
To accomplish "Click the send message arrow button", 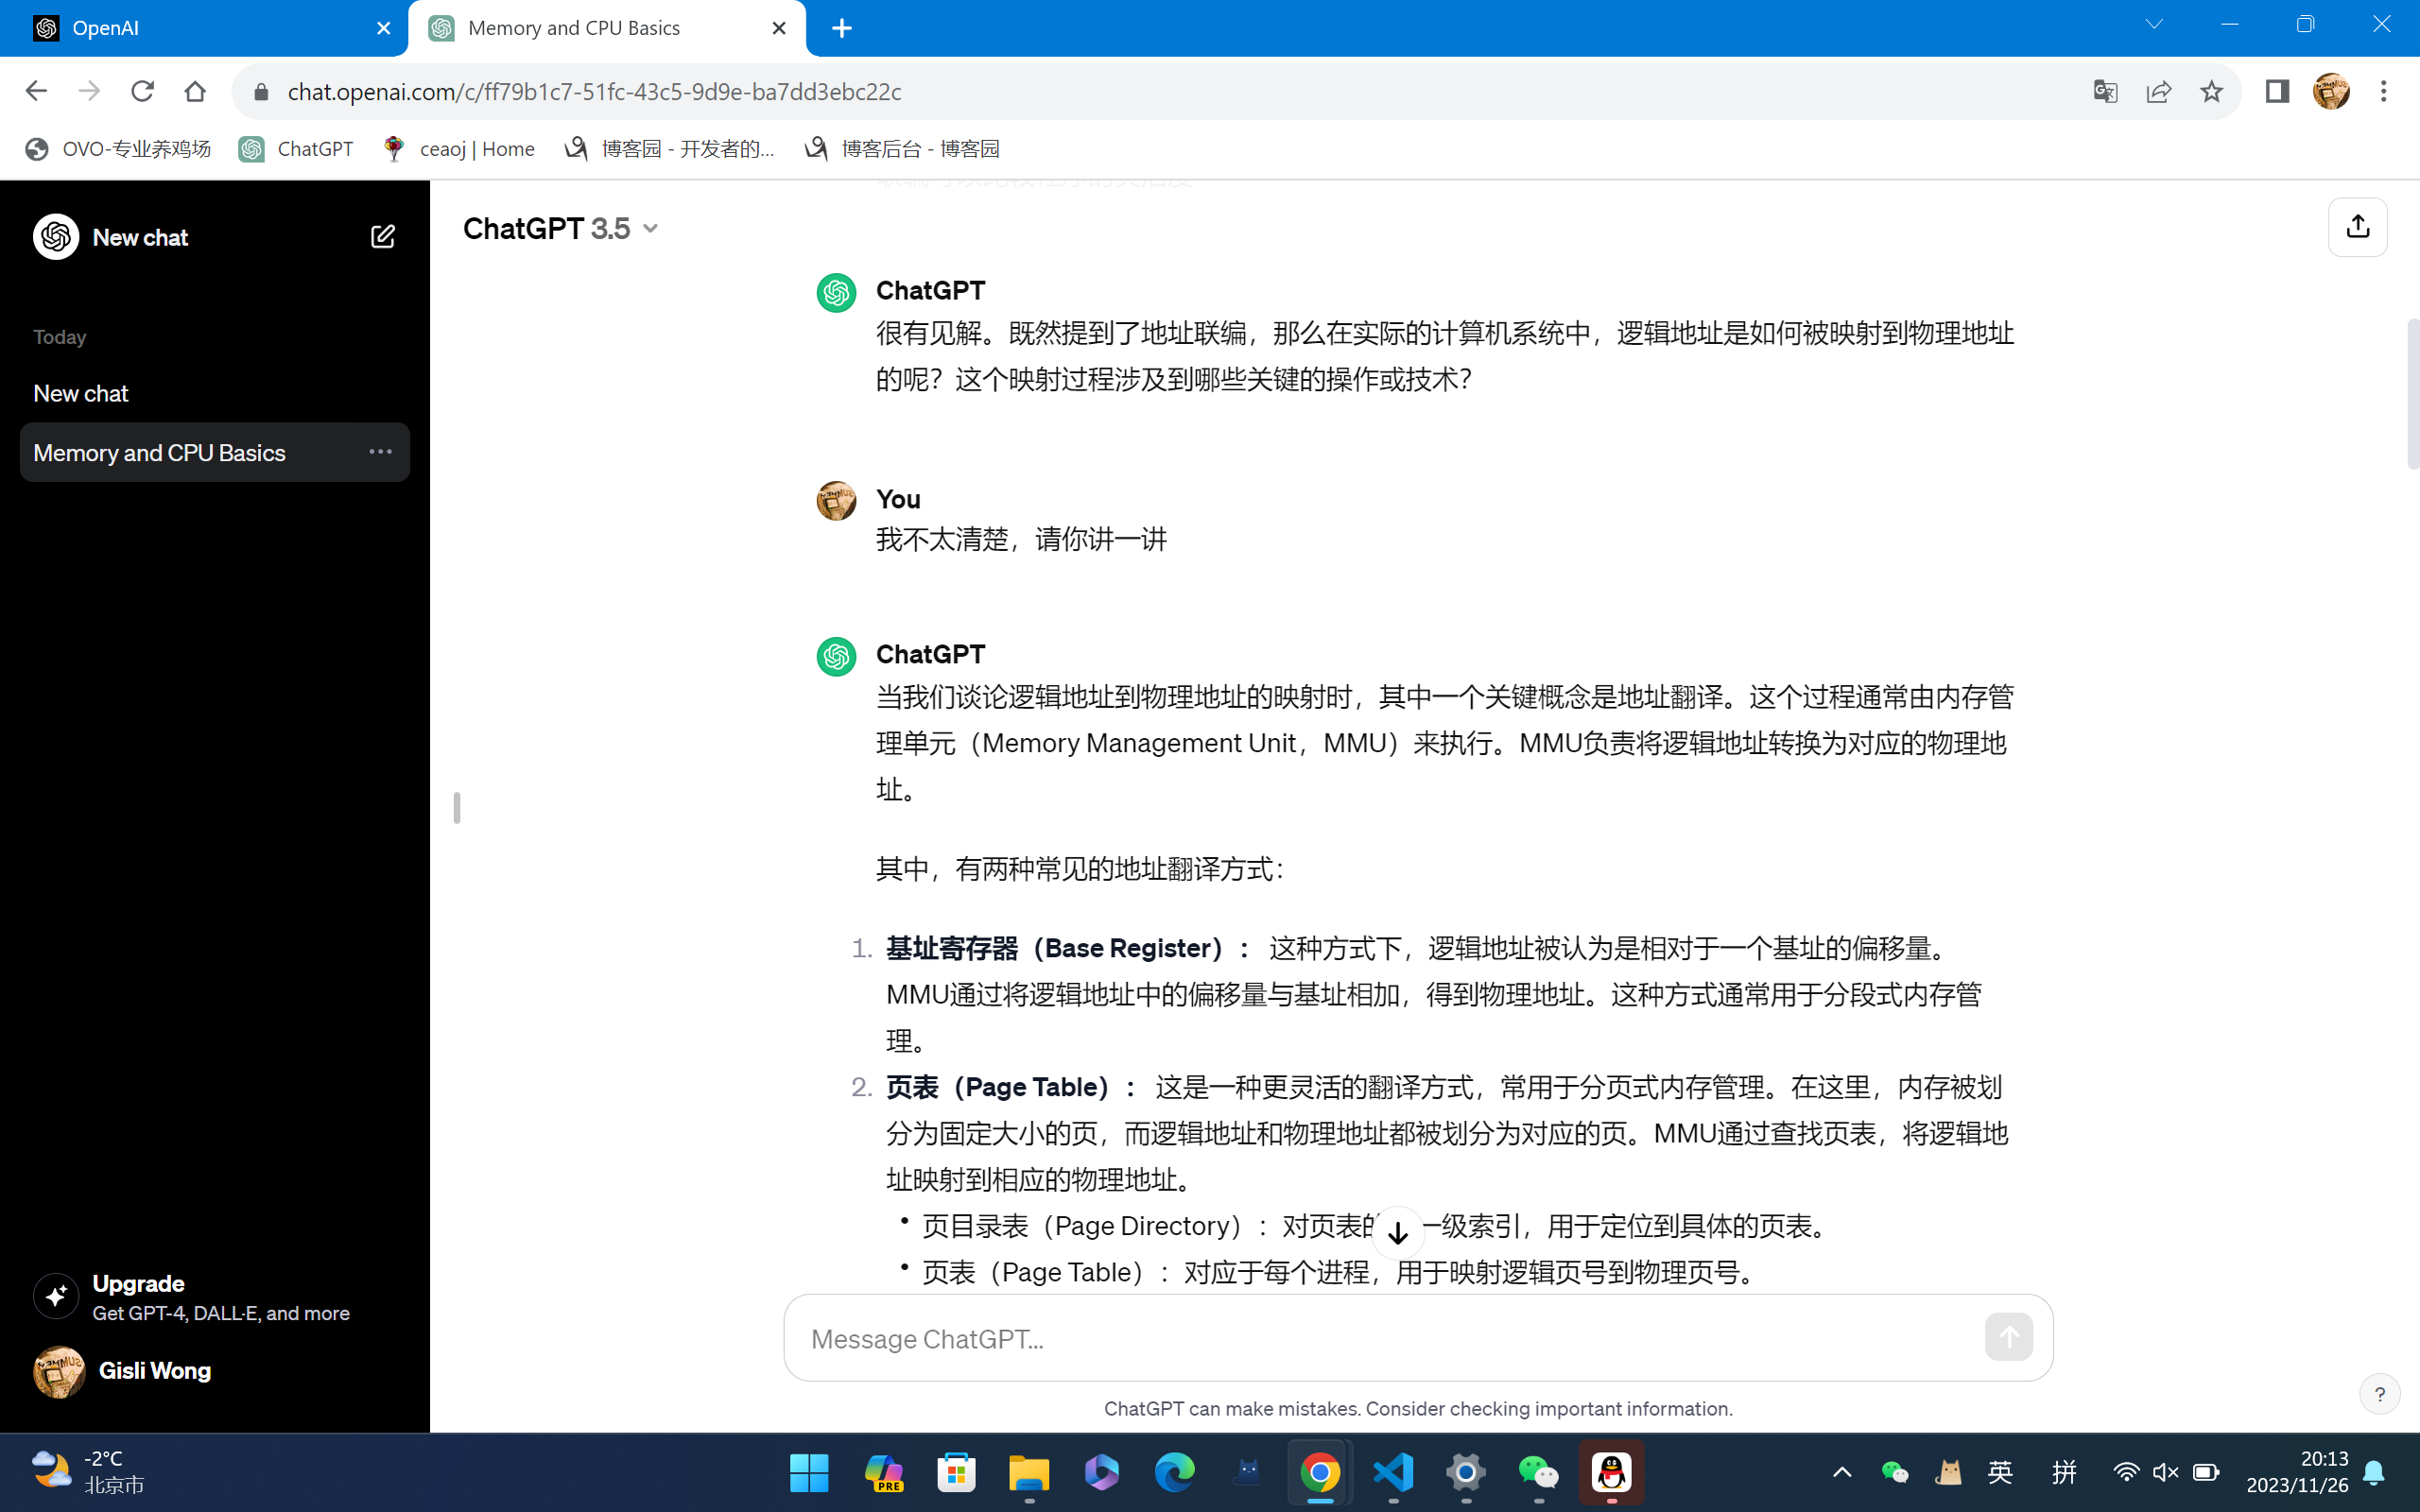I will point(2008,1337).
